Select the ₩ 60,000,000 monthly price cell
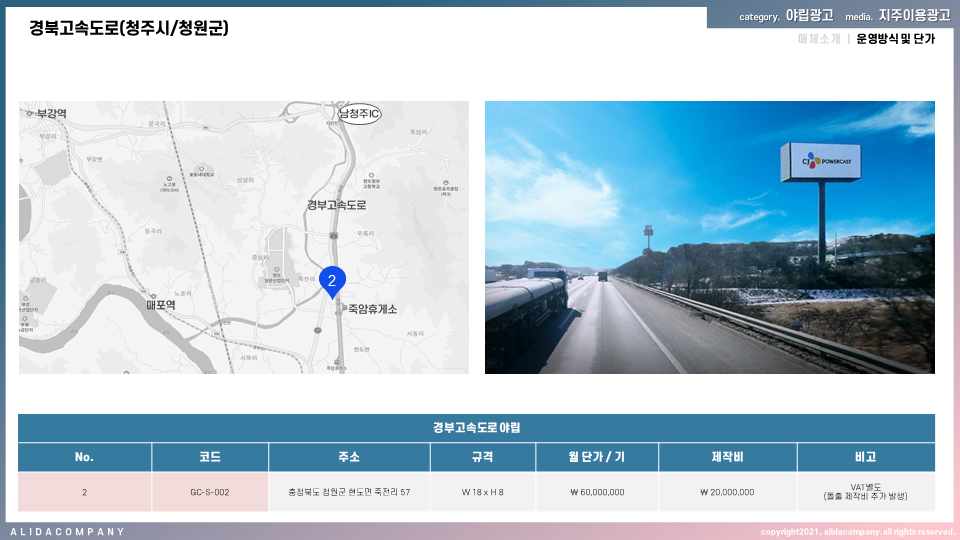The height and width of the screenshot is (540, 960). click(x=596, y=492)
